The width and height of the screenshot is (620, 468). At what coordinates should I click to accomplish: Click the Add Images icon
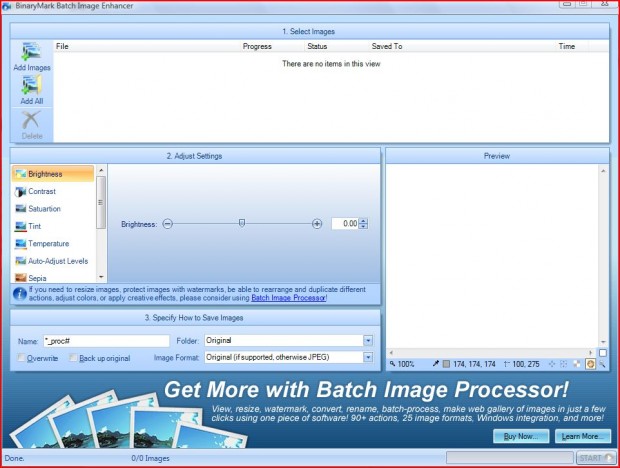pos(31,52)
